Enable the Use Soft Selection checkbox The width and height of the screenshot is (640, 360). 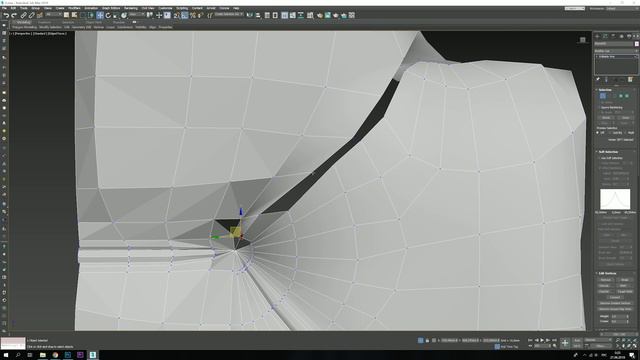(599, 158)
